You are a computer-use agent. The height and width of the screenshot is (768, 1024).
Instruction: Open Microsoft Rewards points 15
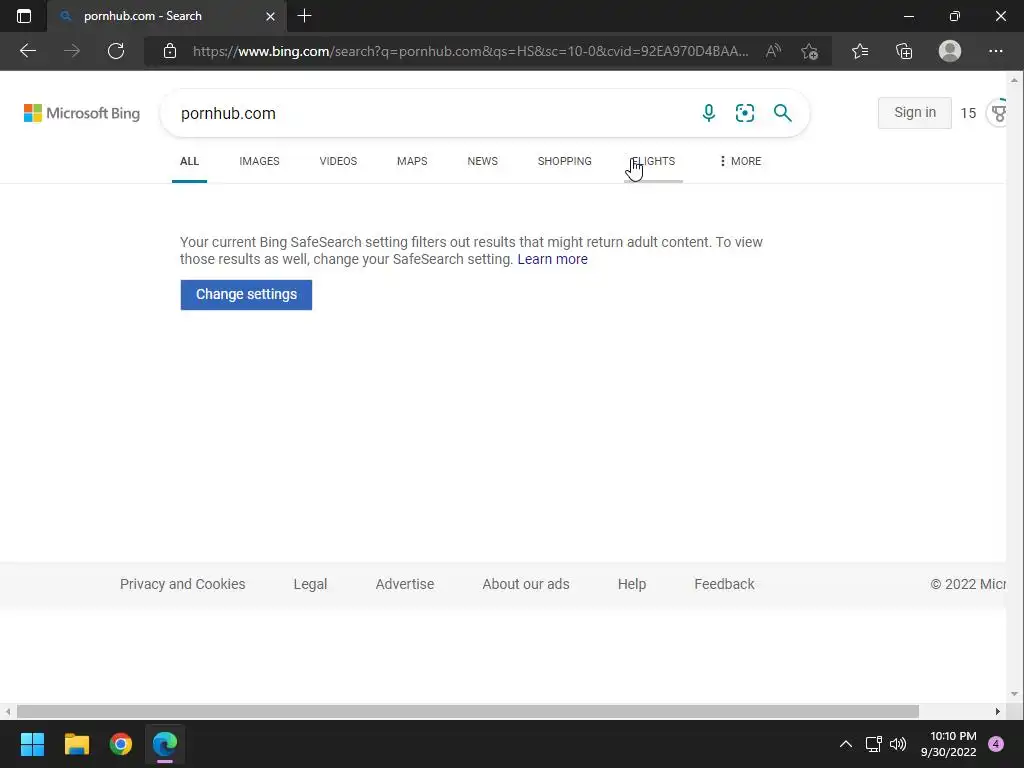968,113
